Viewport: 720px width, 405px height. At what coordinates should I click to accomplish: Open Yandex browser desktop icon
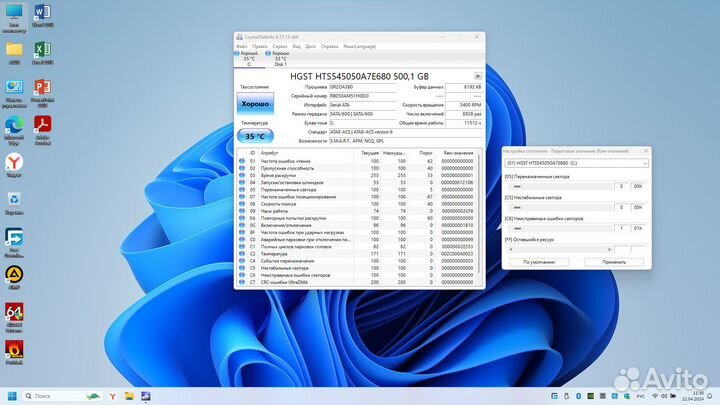pyautogui.click(x=14, y=163)
